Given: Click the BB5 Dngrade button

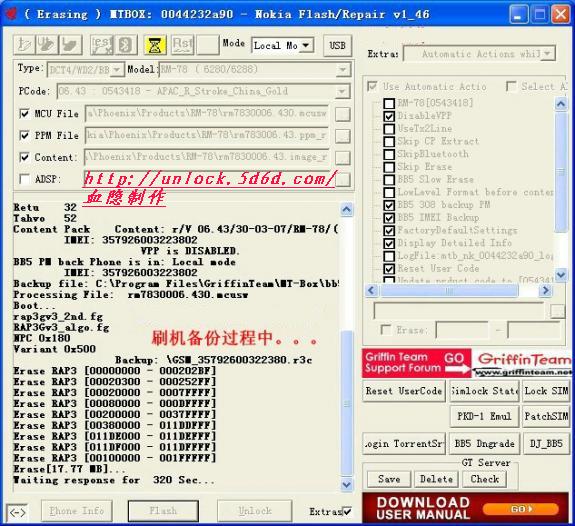Looking at the screenshot, I should 484,444.
